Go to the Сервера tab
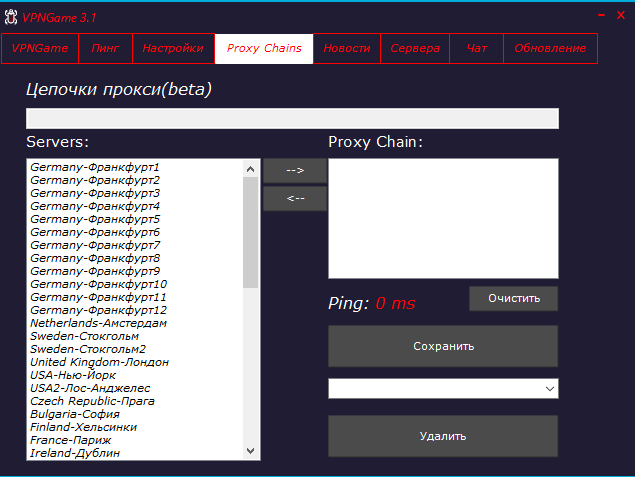The image size is (635, 477). tap(415, 48)
